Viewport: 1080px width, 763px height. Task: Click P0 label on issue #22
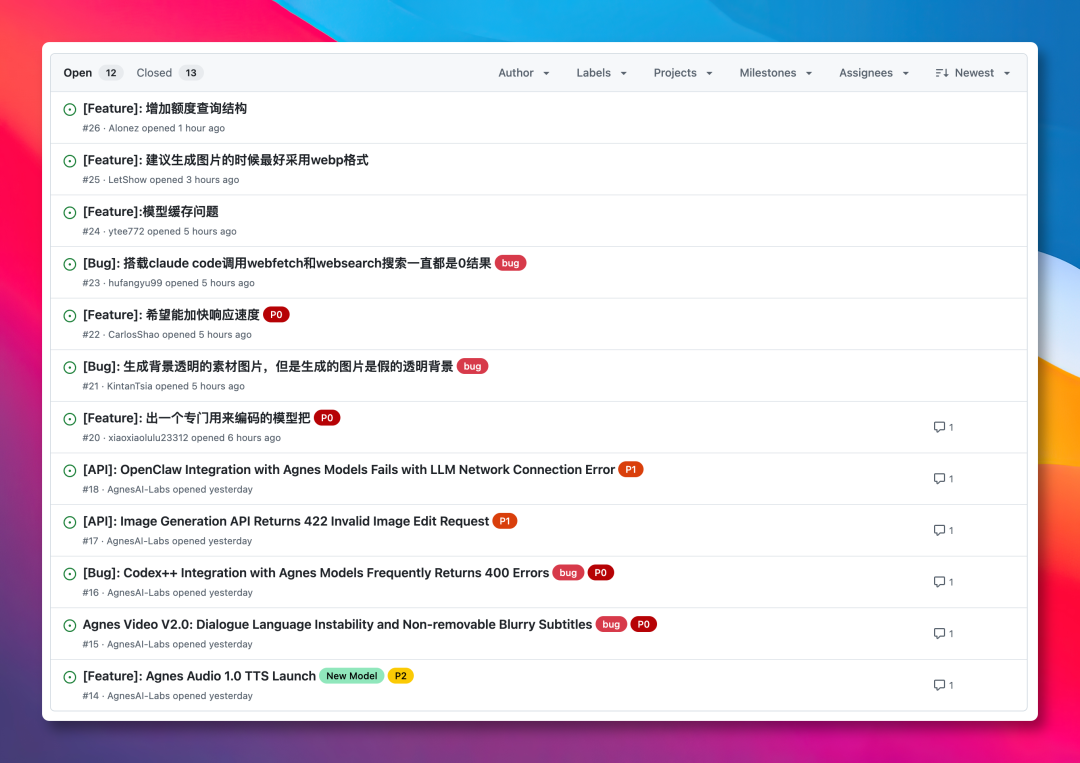coord(276,315)
